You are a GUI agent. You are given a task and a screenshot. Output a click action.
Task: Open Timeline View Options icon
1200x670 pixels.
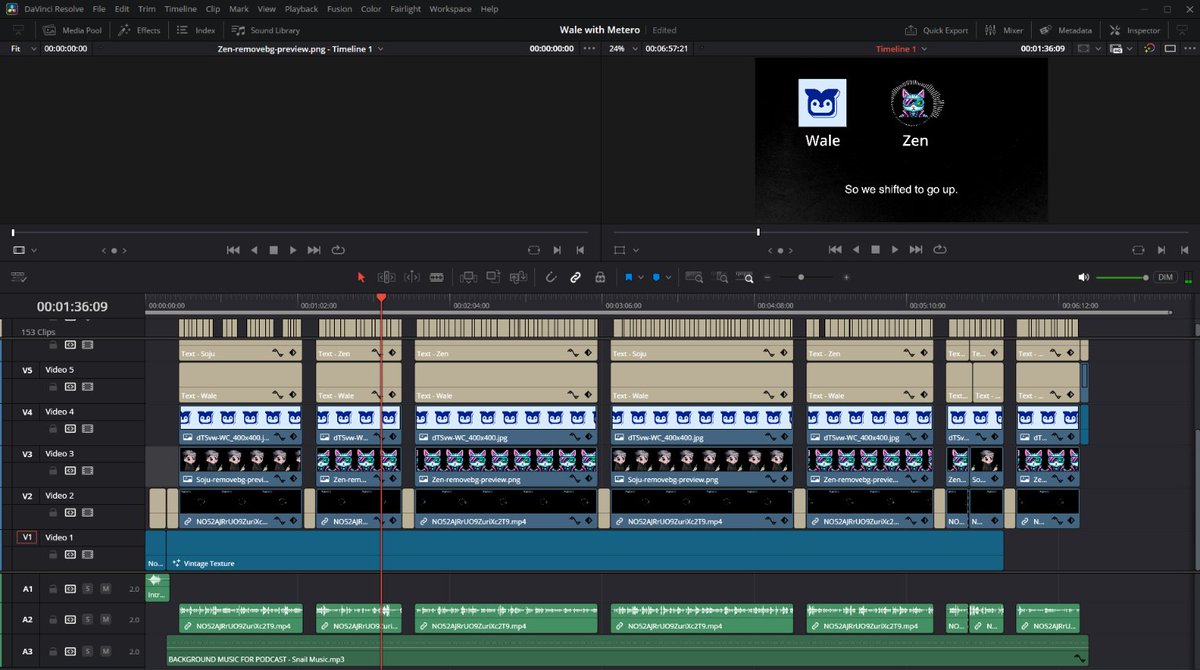[18, 277]
